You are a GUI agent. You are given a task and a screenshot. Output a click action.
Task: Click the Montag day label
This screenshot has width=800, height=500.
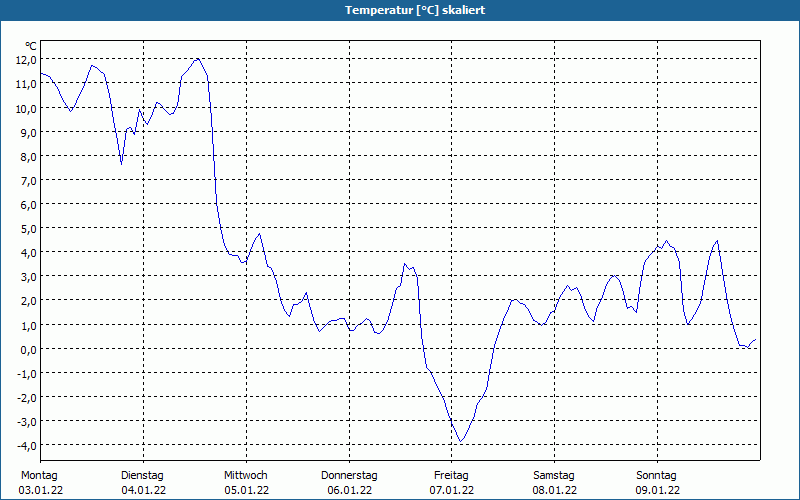coord(39,476)
